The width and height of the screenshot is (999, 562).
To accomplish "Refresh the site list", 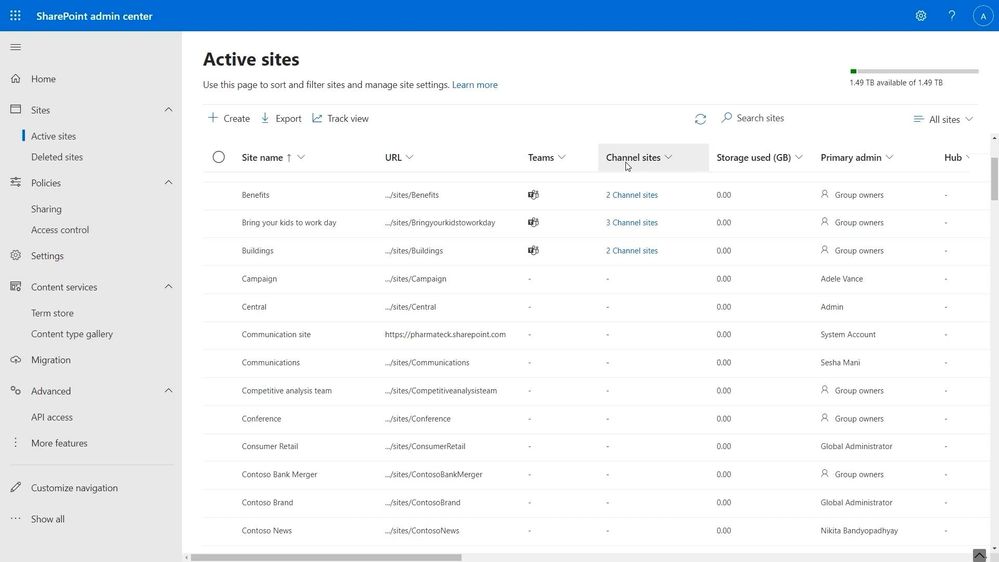I will coord(700,119).
